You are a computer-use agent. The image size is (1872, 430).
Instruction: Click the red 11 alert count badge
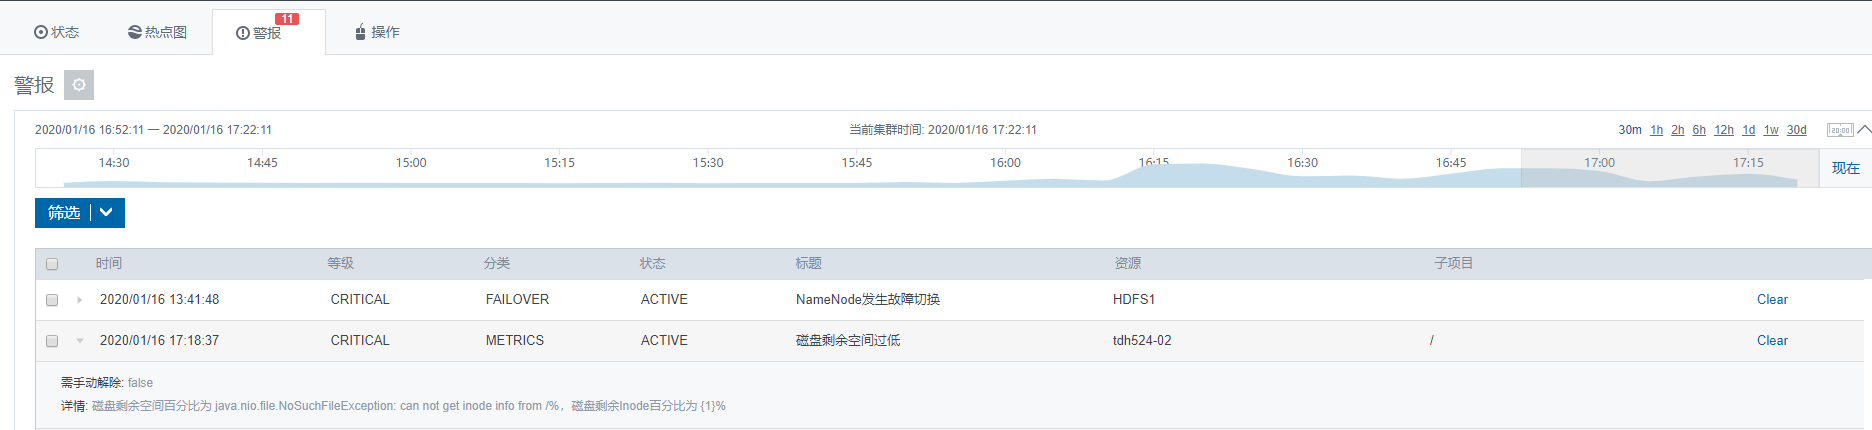(287, 19)
